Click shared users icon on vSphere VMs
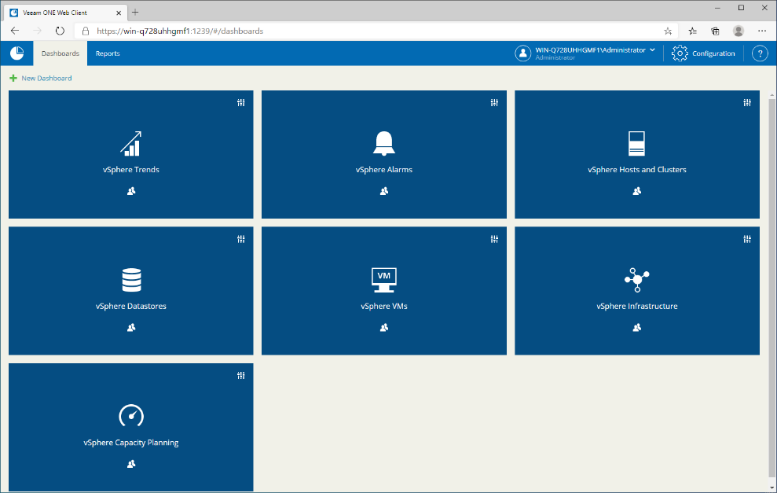This screenshot has width=777, height=493. click(384, 328)
